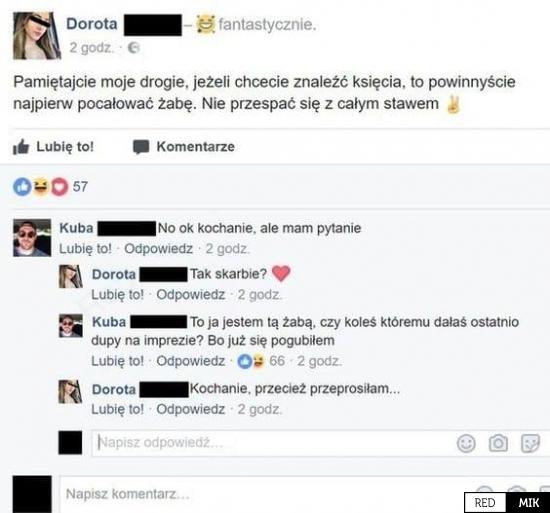Screen dimensions: 550x513
Task: Open the sticker picker in the reply box
Action: tap(530, 443)
